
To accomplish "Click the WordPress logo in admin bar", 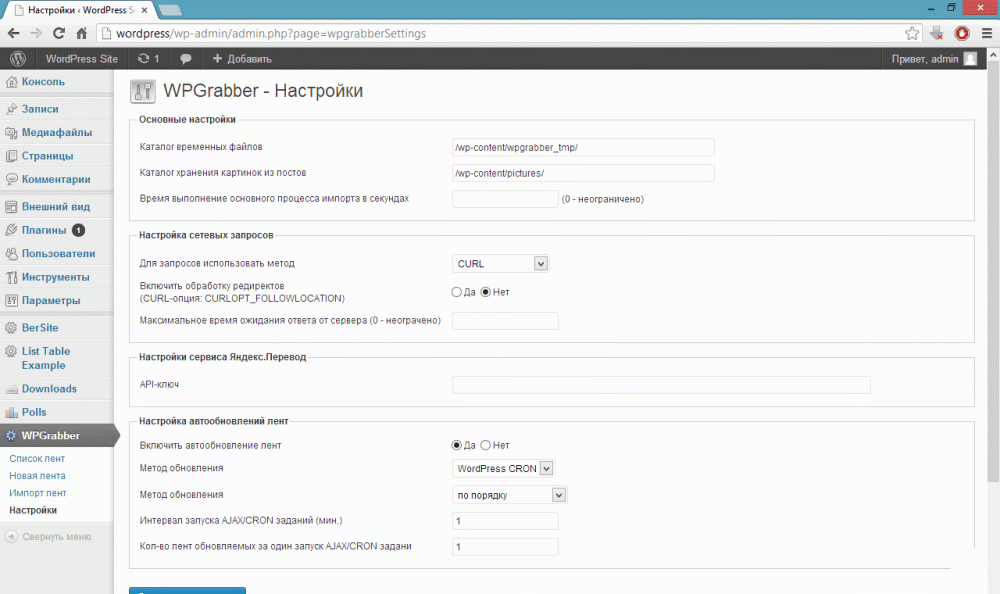I will click(17, 59).
